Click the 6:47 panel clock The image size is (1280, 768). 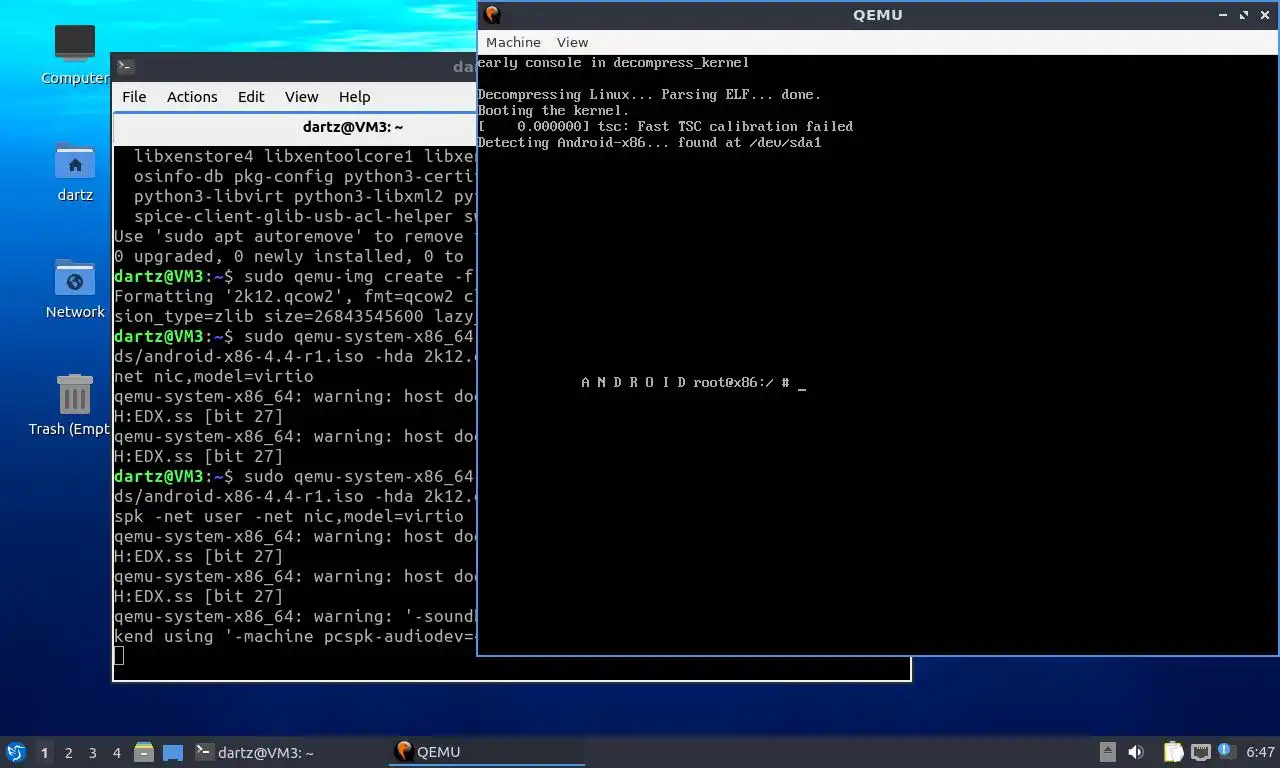click(1260, 752)
